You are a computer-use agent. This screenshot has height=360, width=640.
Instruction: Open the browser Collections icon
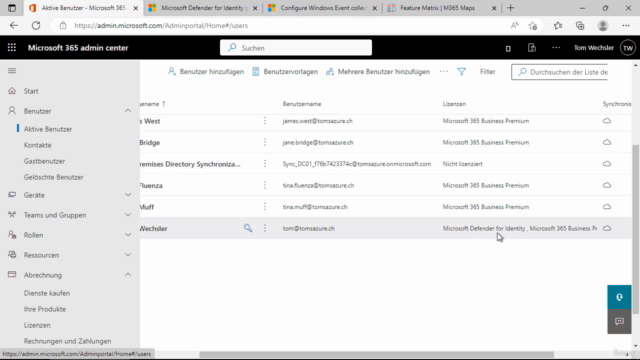pyautogui.click(x=580, y=26)
